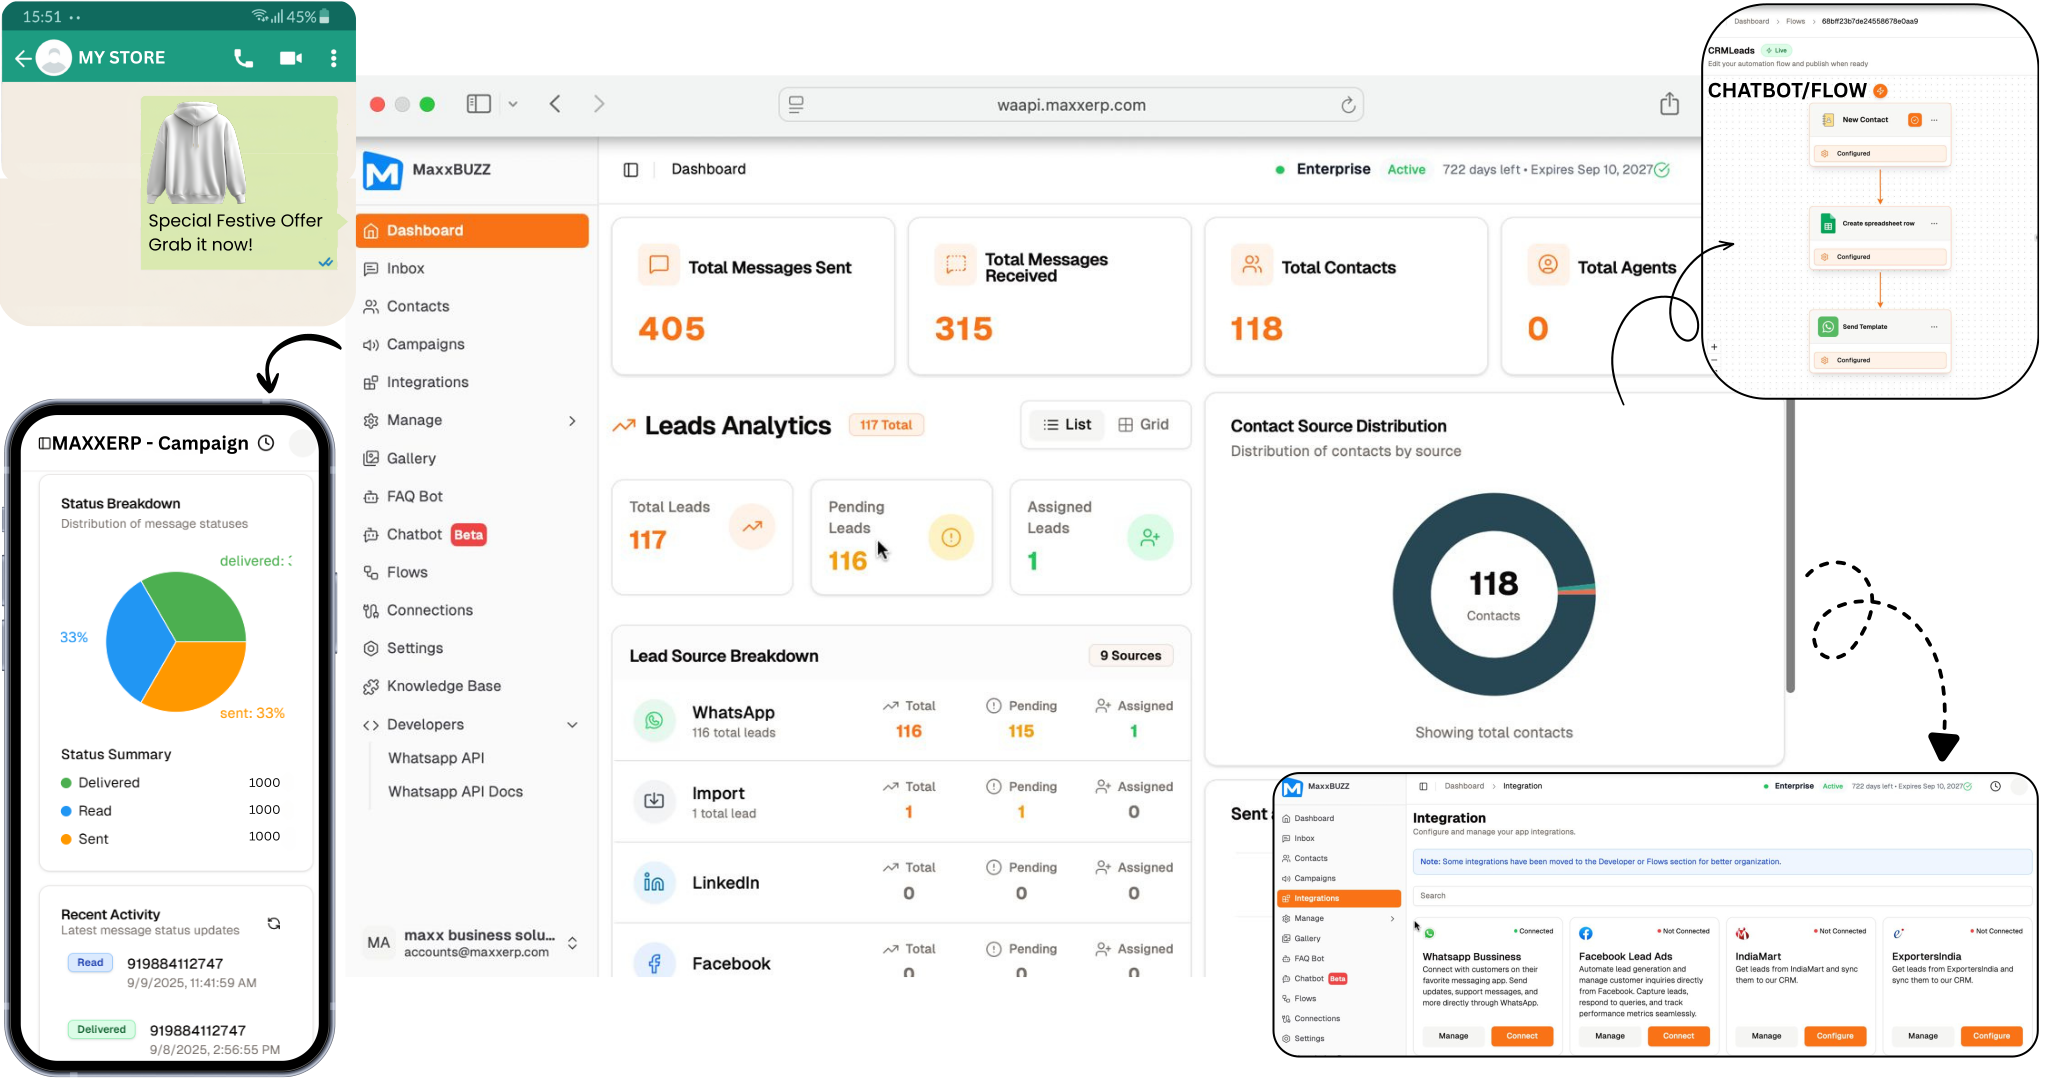2050x1080 pixels.
Task: Switch Leads Analytics to List view
Action: coord(1067,425)
